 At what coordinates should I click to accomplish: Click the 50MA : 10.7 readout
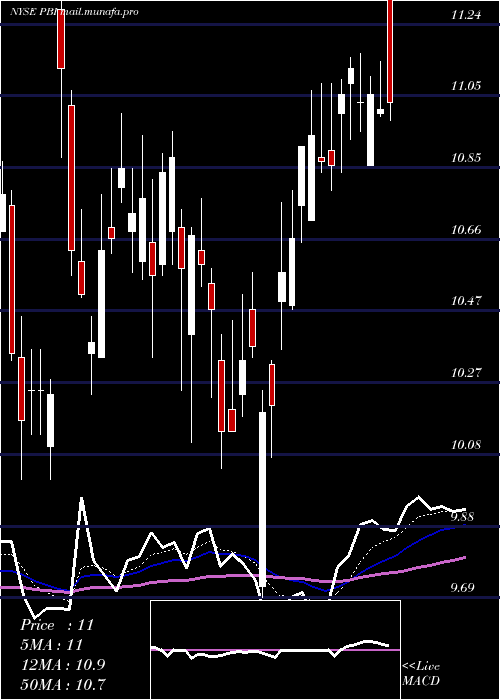pos(63,684)
